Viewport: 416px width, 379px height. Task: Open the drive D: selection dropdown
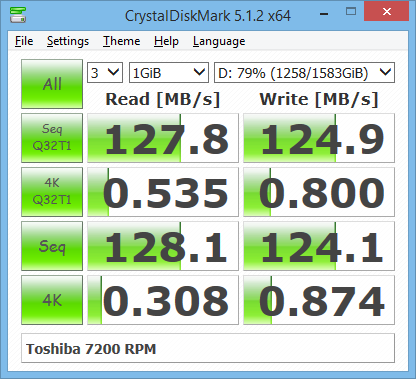click(x=304, y=72)
